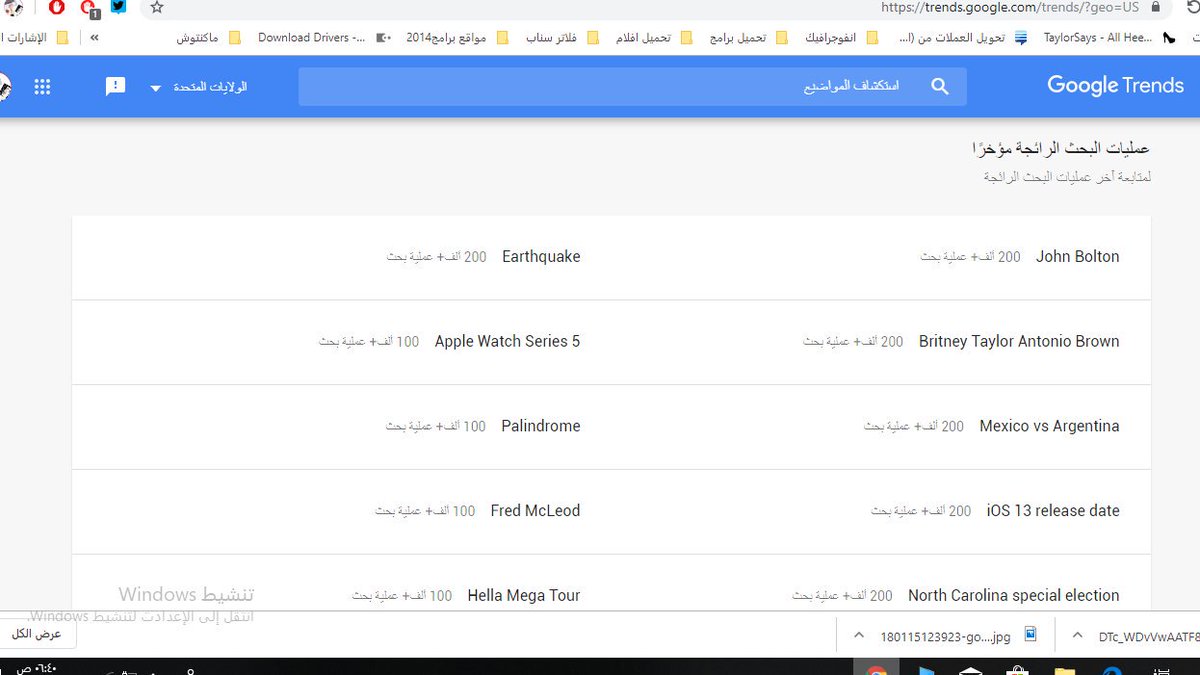
Task: Open Britney Taylor Antonio Brown trend
Action: 1019,342
